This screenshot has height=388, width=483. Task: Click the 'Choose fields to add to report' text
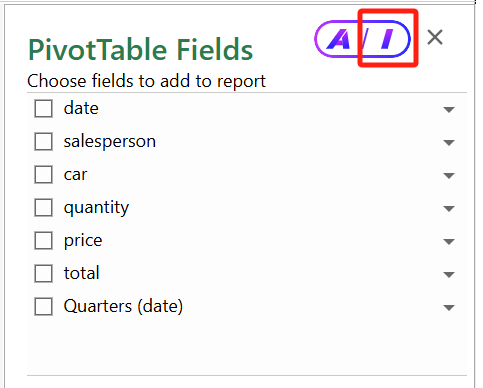click(146, 81)
